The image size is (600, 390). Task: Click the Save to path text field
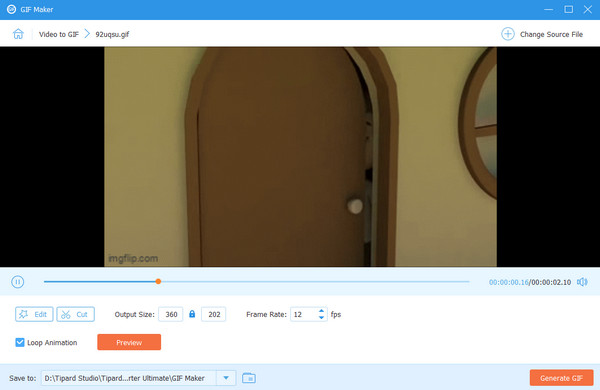click(129, 378)
